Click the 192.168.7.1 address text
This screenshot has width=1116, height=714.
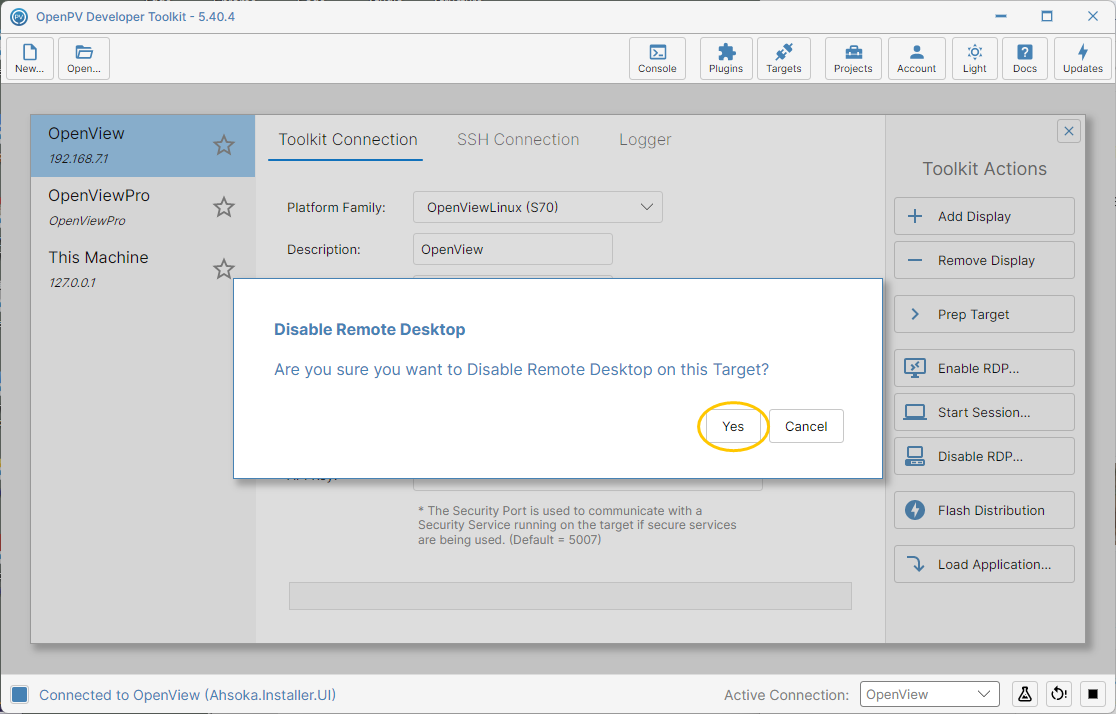click(78, 159)
